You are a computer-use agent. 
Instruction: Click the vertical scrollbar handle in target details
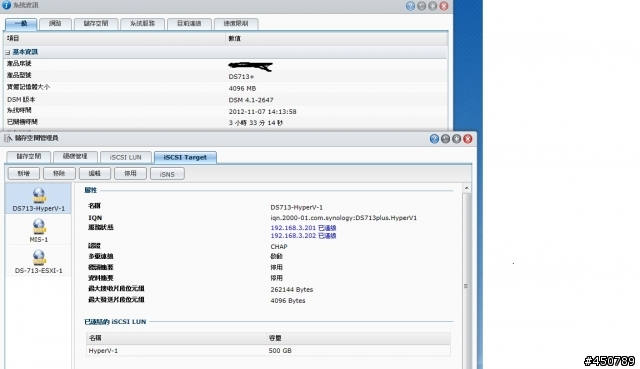[466, 286]
